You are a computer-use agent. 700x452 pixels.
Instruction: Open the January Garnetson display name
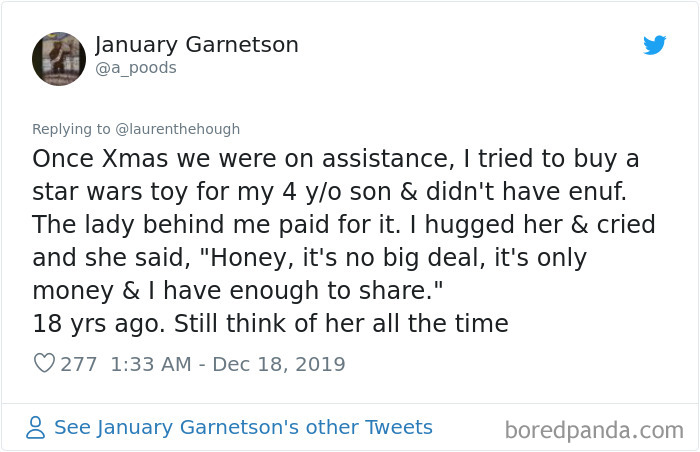pos(197,45)
